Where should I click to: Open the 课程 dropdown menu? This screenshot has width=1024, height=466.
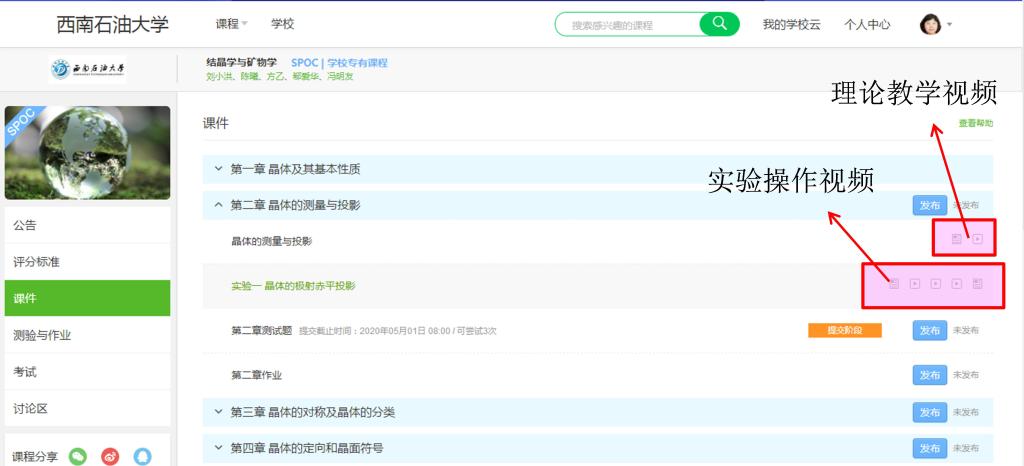tap(232, 24)
